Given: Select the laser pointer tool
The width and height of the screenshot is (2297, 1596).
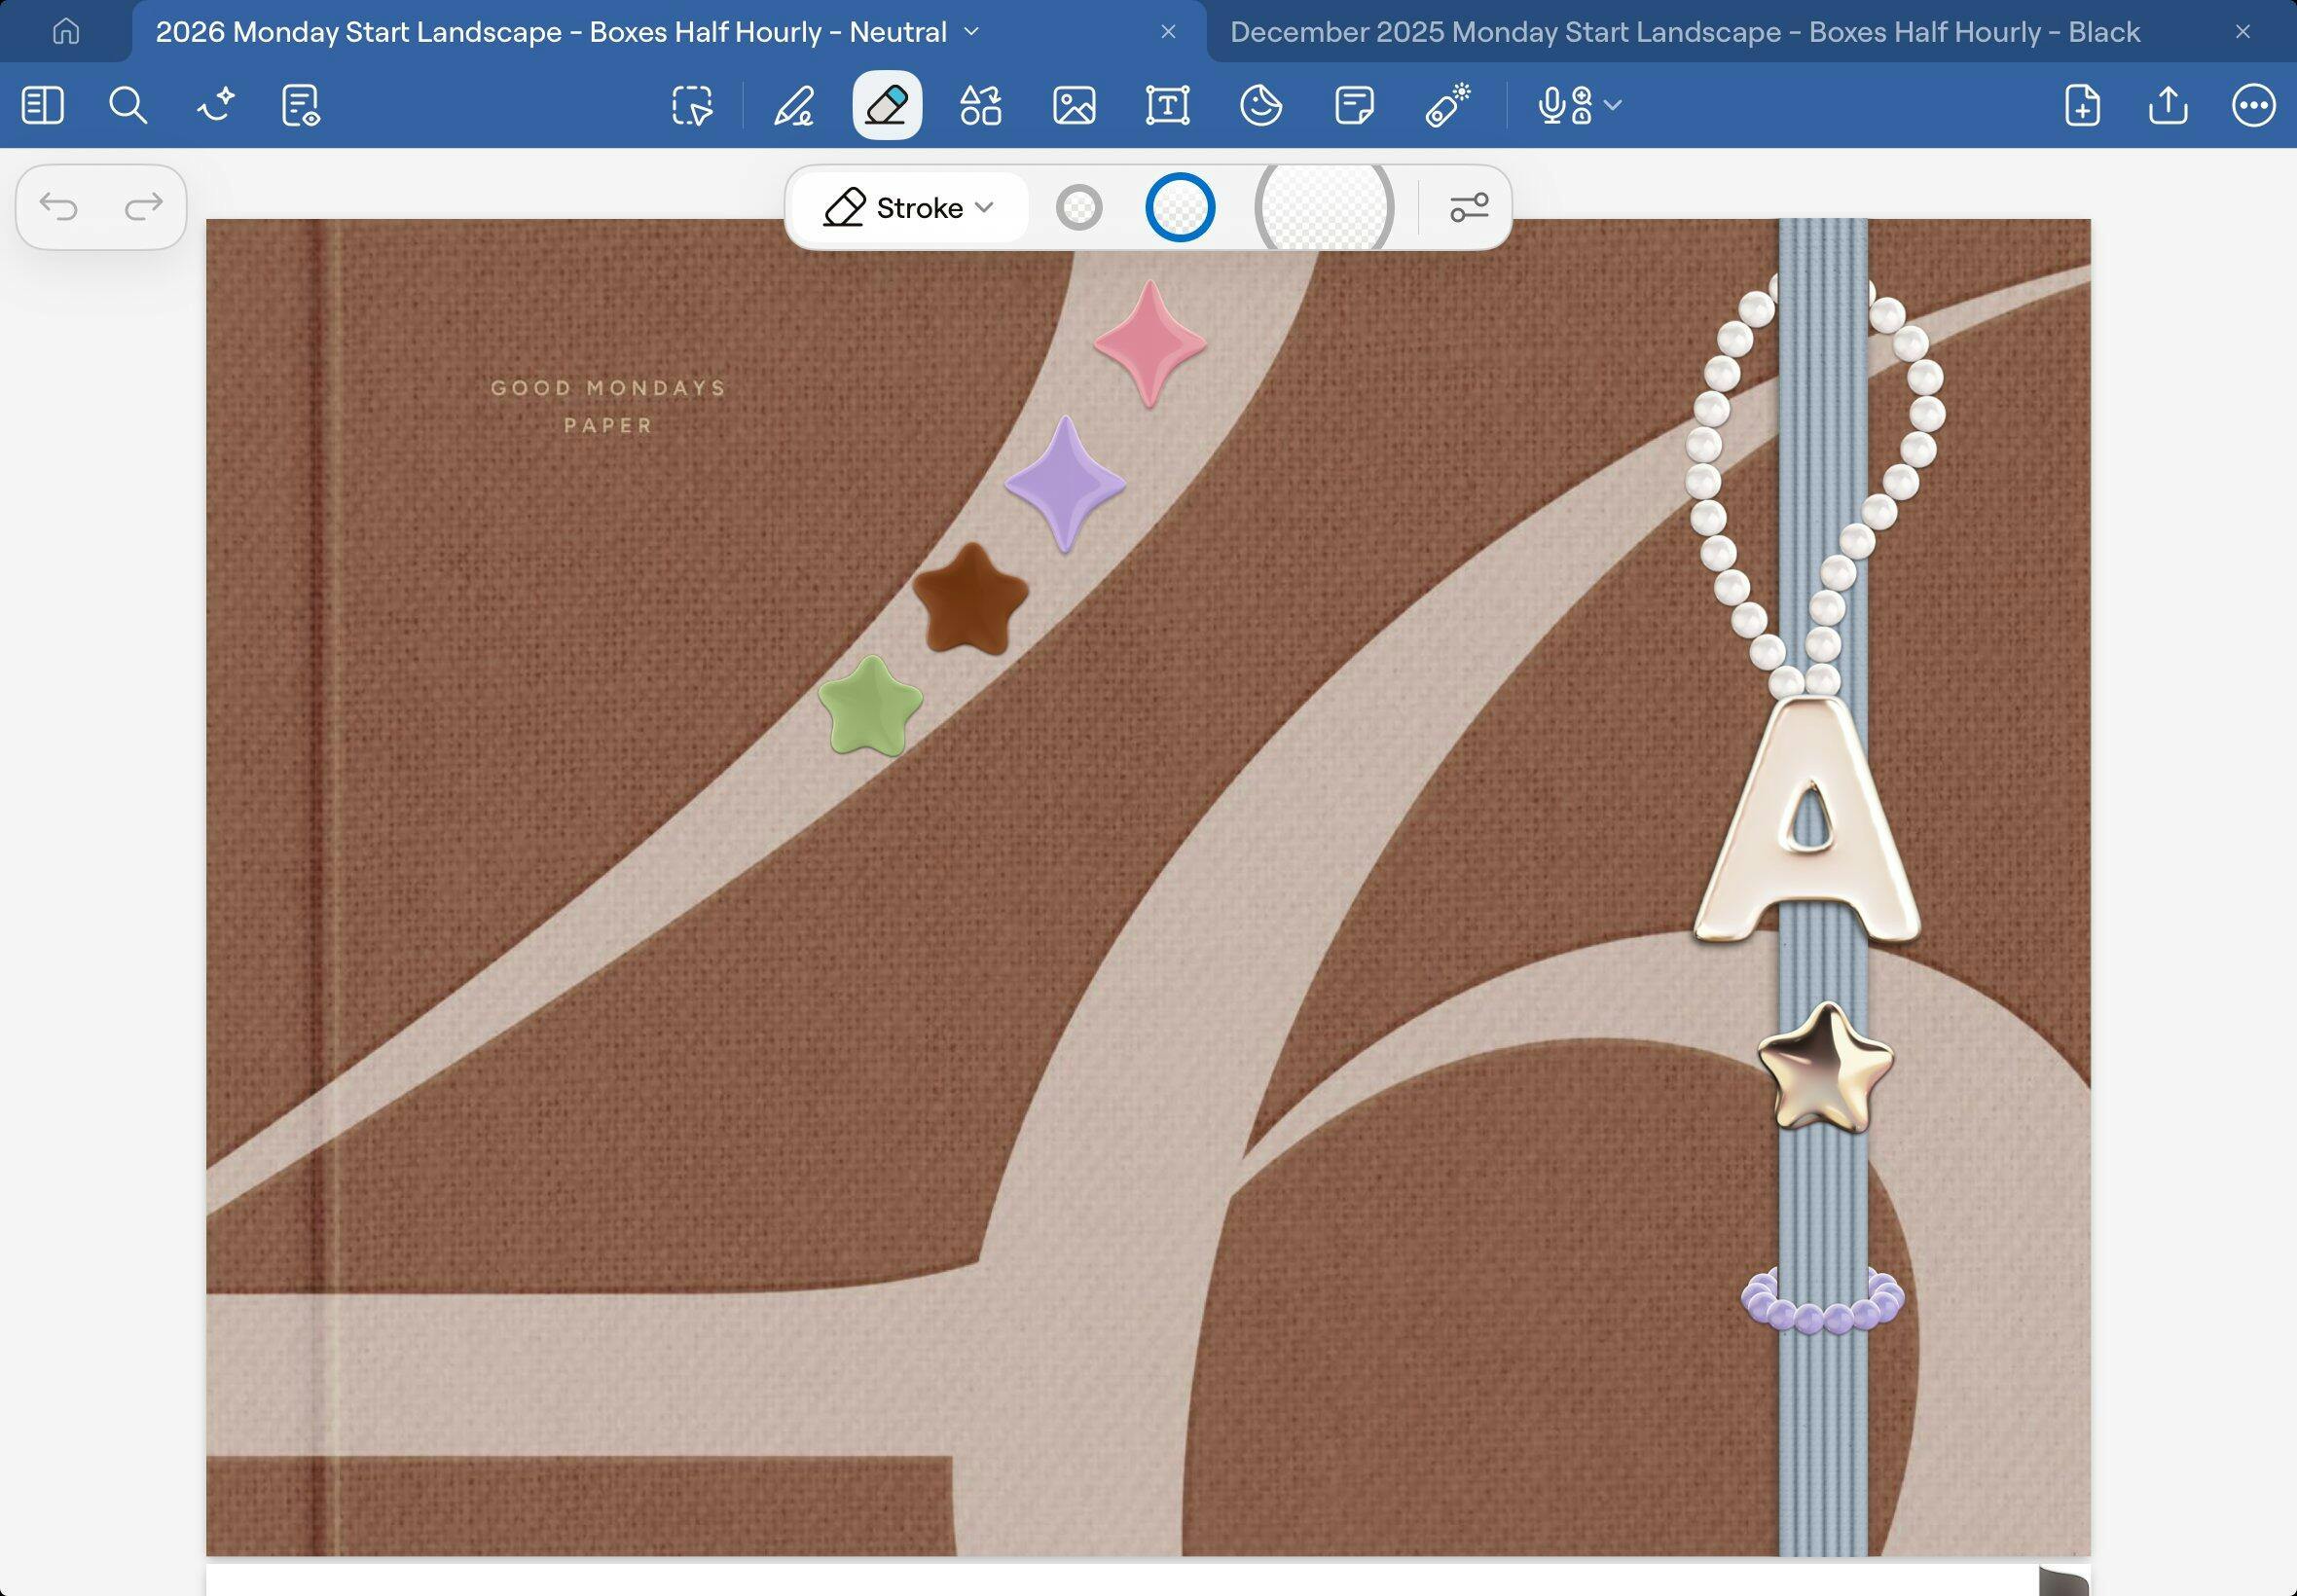Looking at the screenshot, I should [x=1447, y=105].
